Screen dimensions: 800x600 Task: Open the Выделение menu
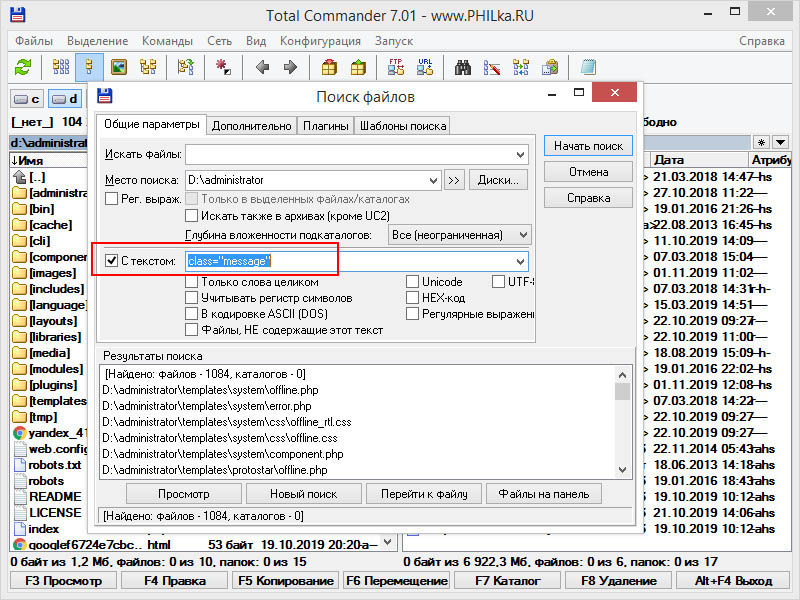(97, 41)
